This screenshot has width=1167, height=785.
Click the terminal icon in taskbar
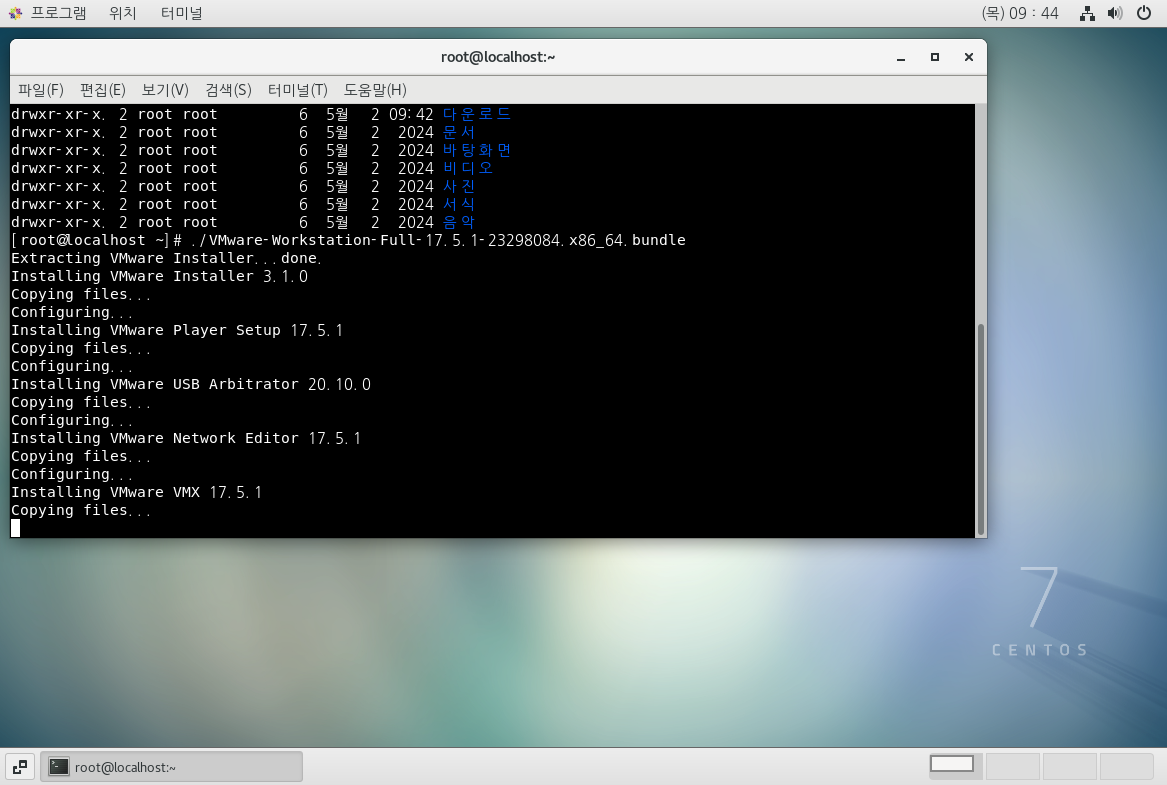tap(59, 767)
